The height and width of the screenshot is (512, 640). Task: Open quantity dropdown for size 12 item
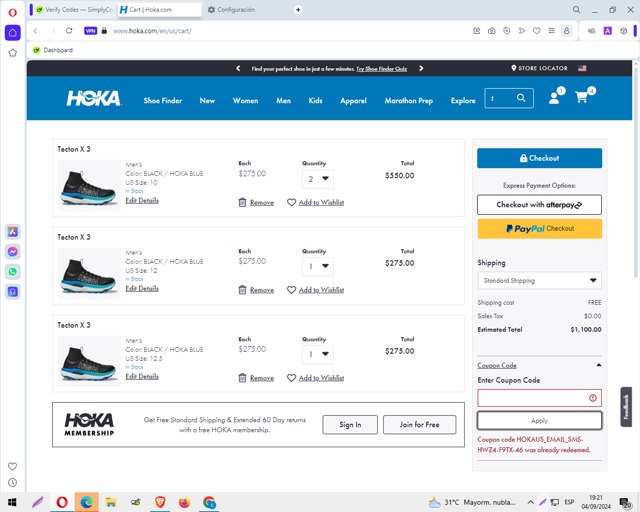(318, 266)
